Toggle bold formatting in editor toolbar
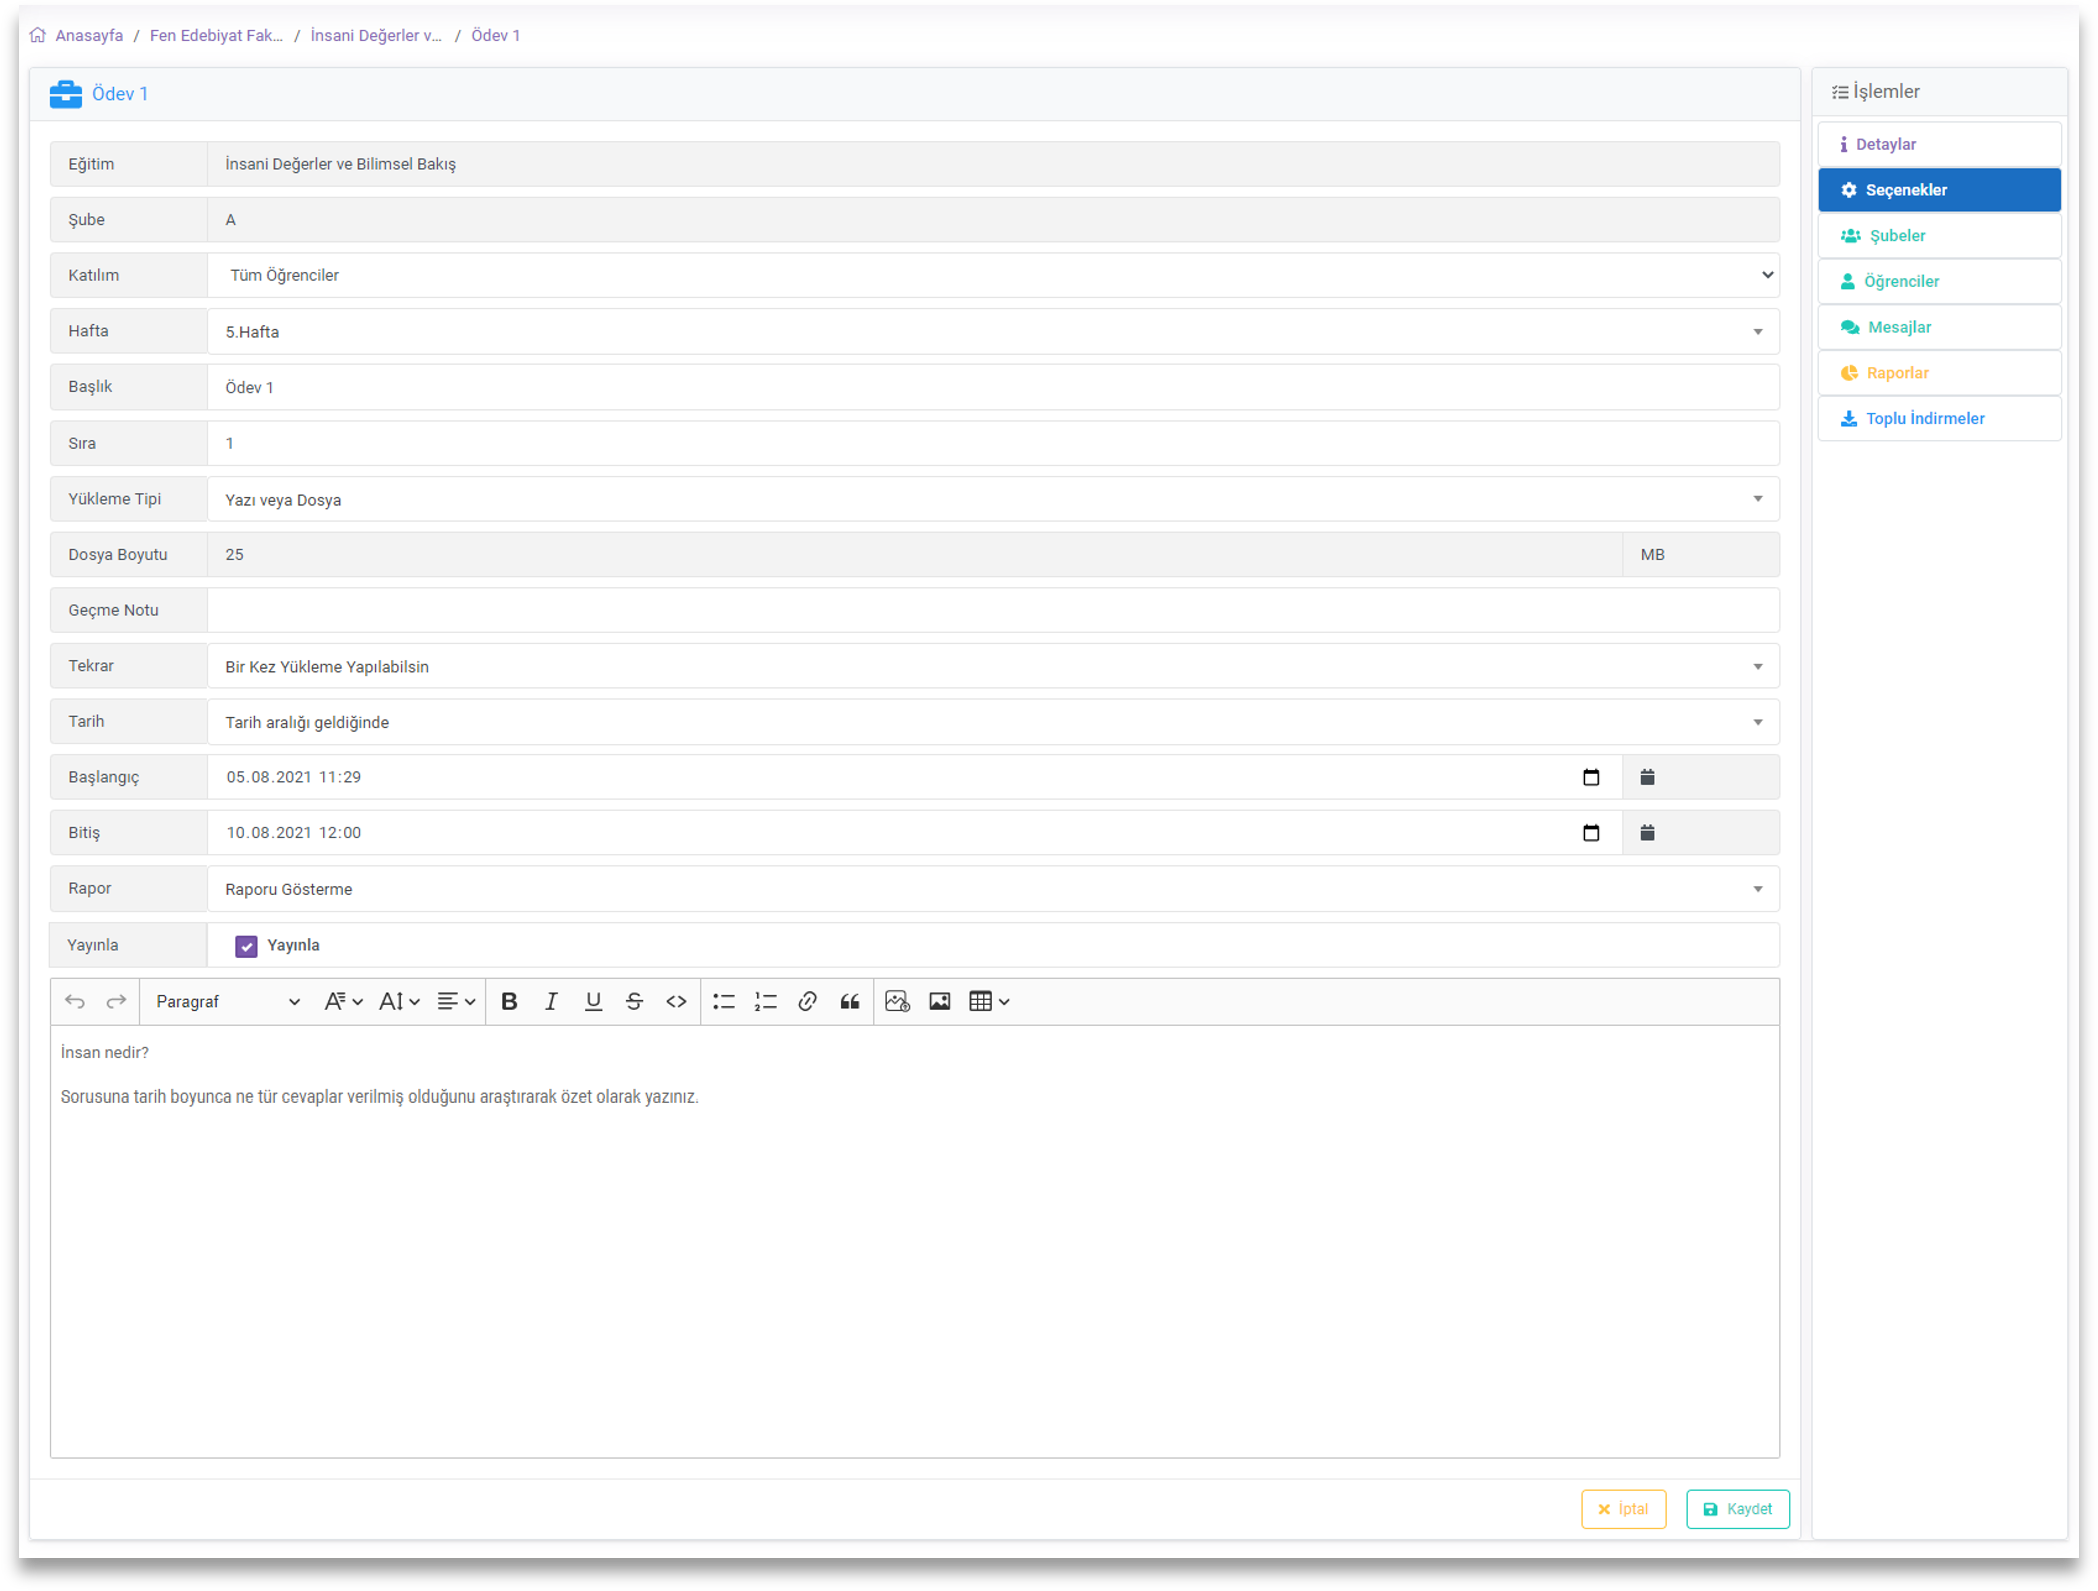The height and width of the screenshot is (1591, 2098). pyautogui.click(x=509, y=1001)
